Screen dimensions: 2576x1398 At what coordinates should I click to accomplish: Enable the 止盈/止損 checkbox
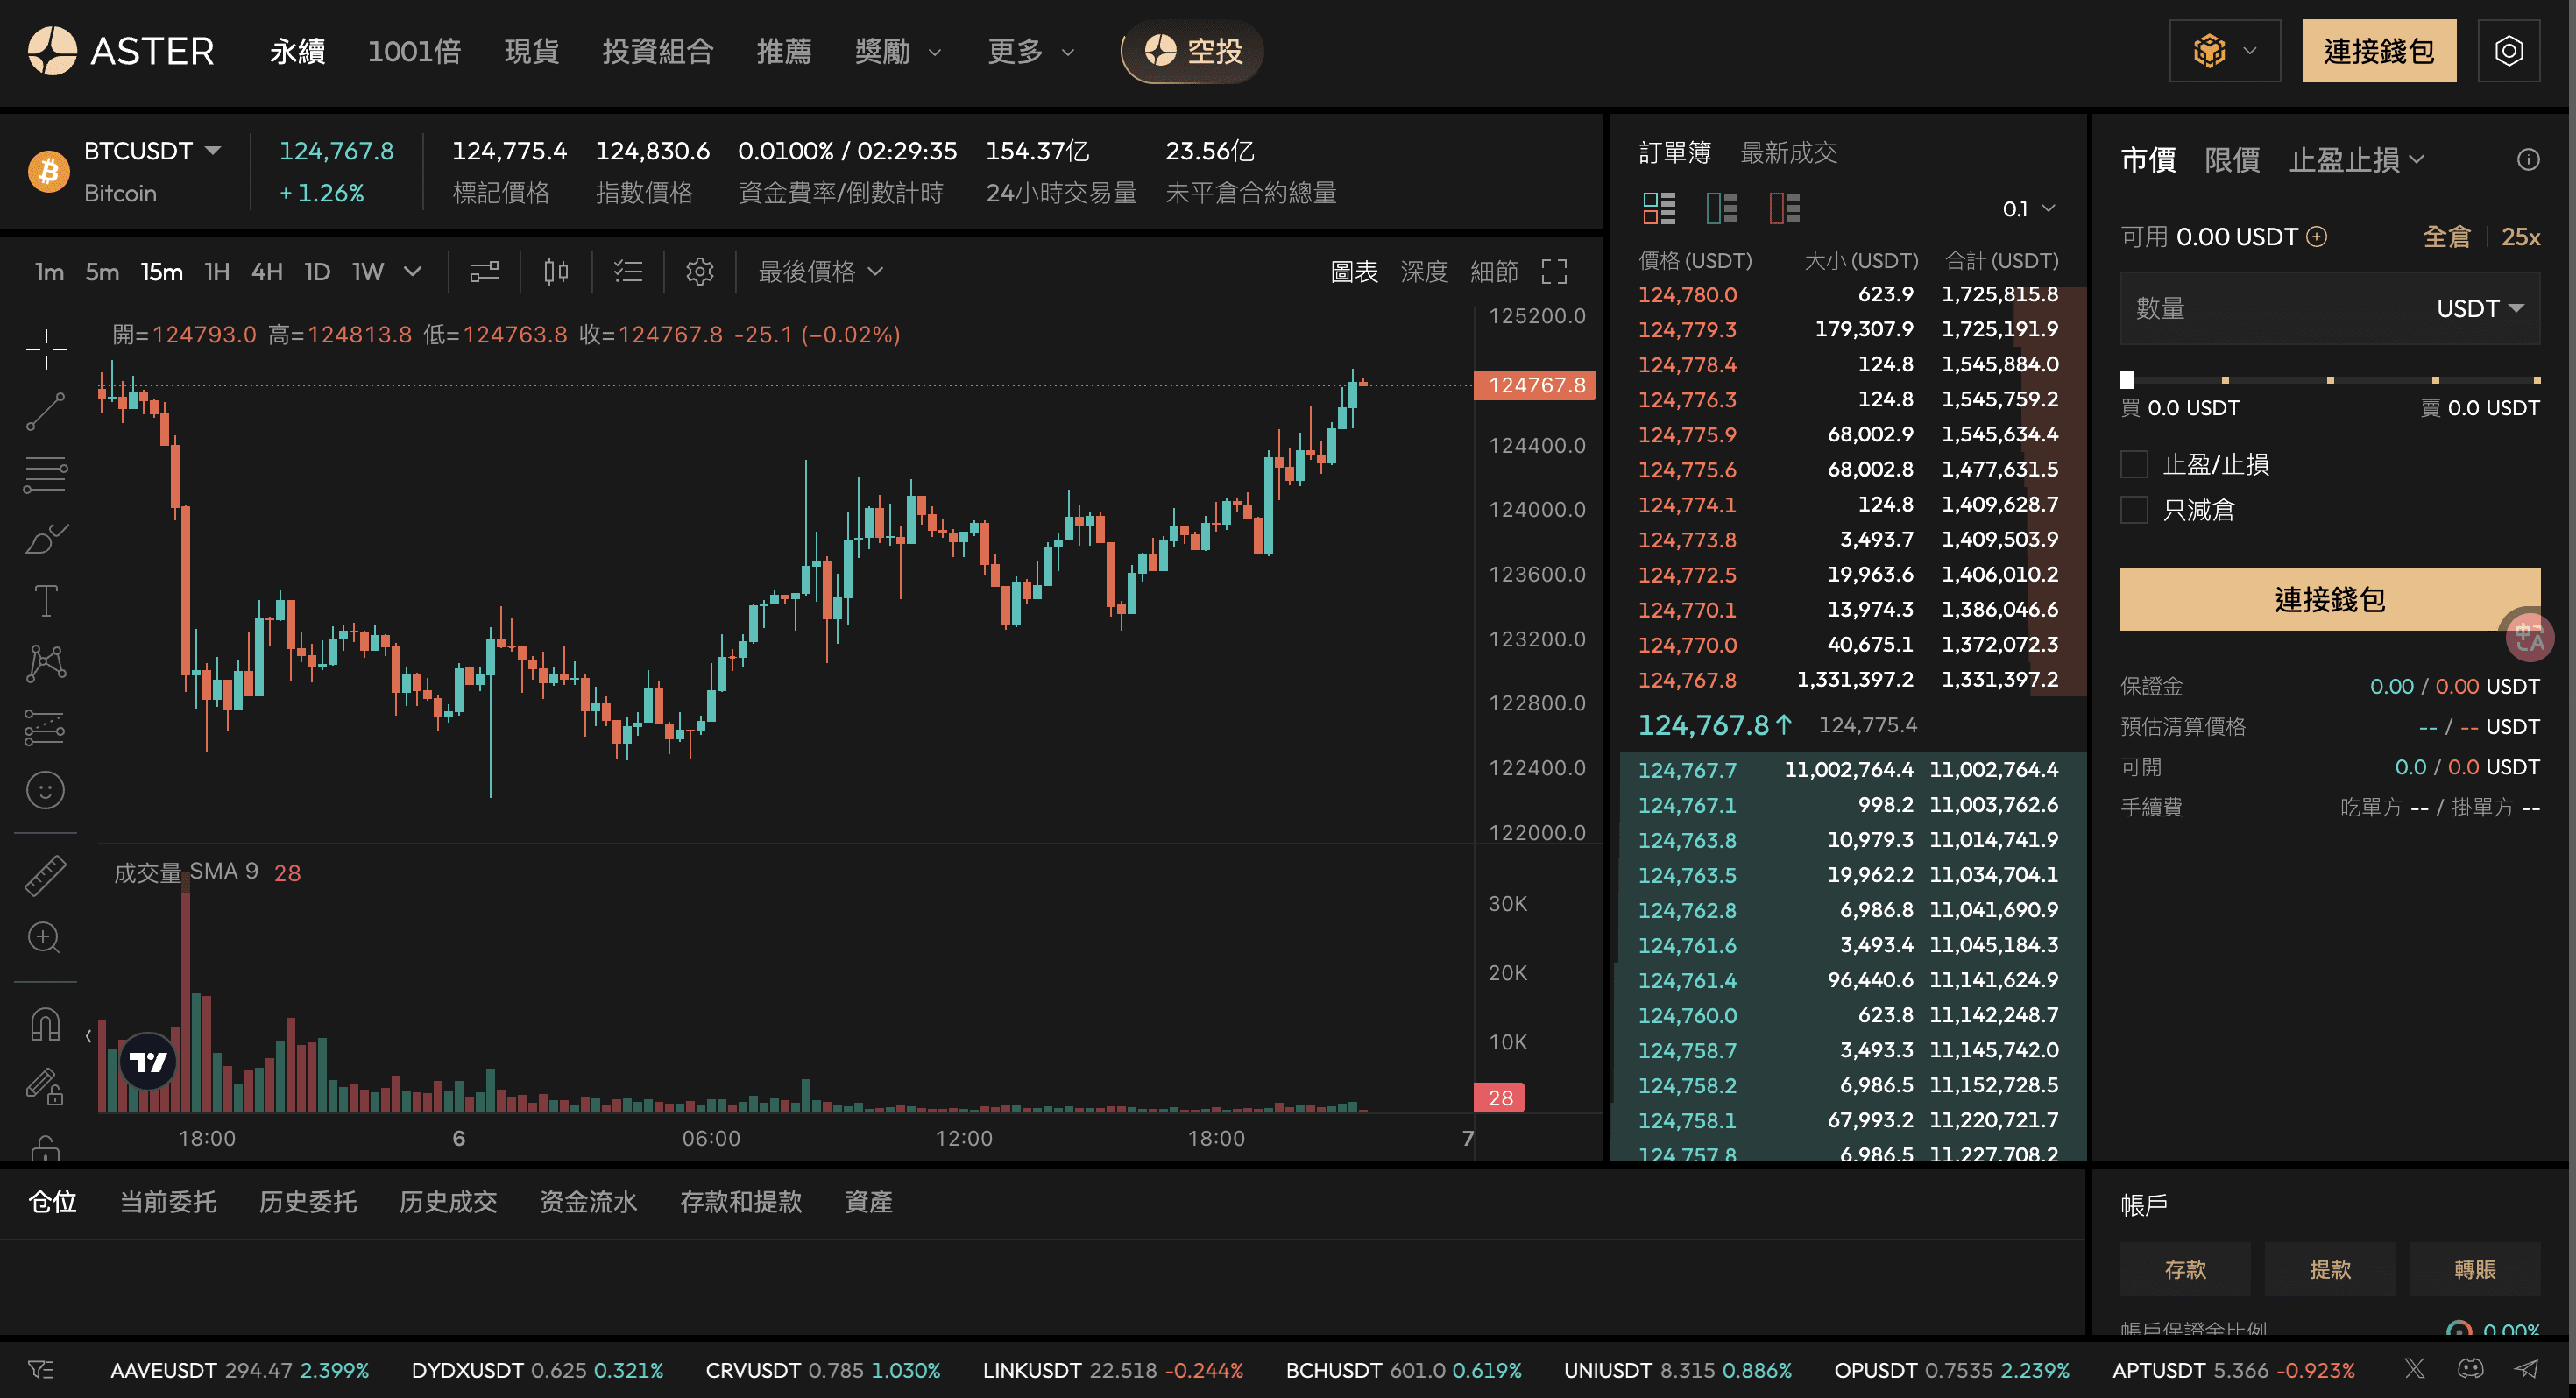tap(2134, 464)
